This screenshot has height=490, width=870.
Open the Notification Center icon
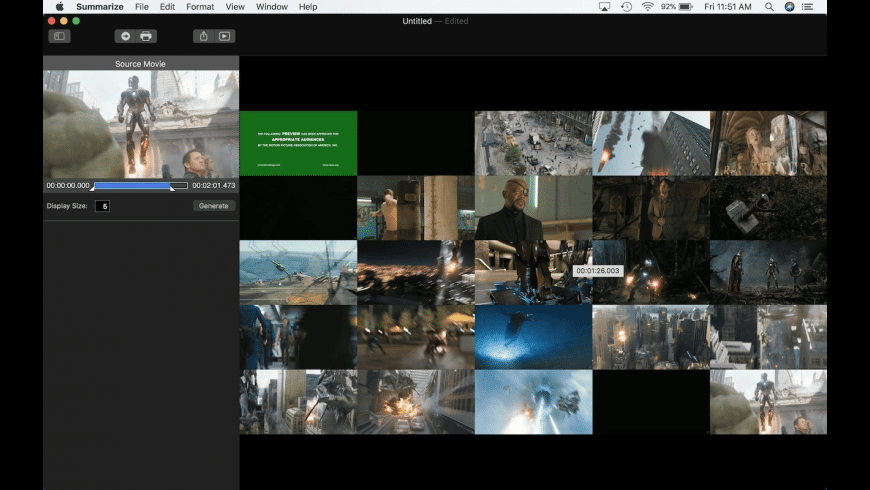808,7
